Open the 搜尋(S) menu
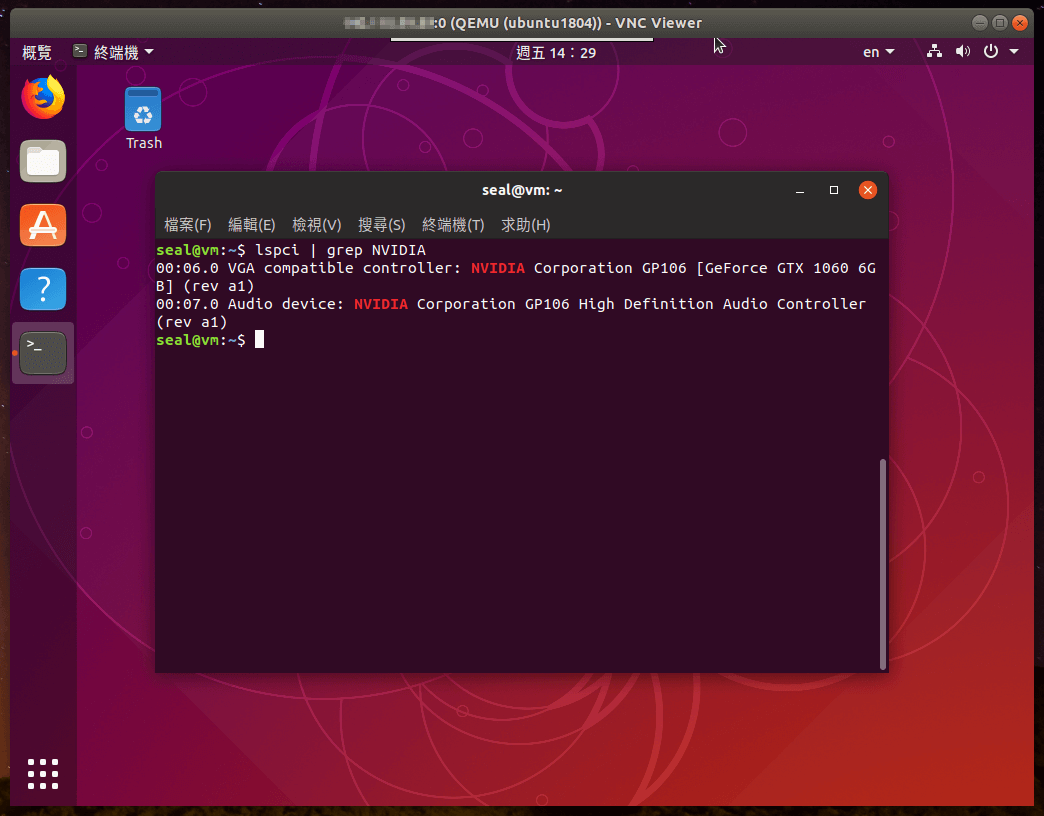1044x816 pixels. 381,225
